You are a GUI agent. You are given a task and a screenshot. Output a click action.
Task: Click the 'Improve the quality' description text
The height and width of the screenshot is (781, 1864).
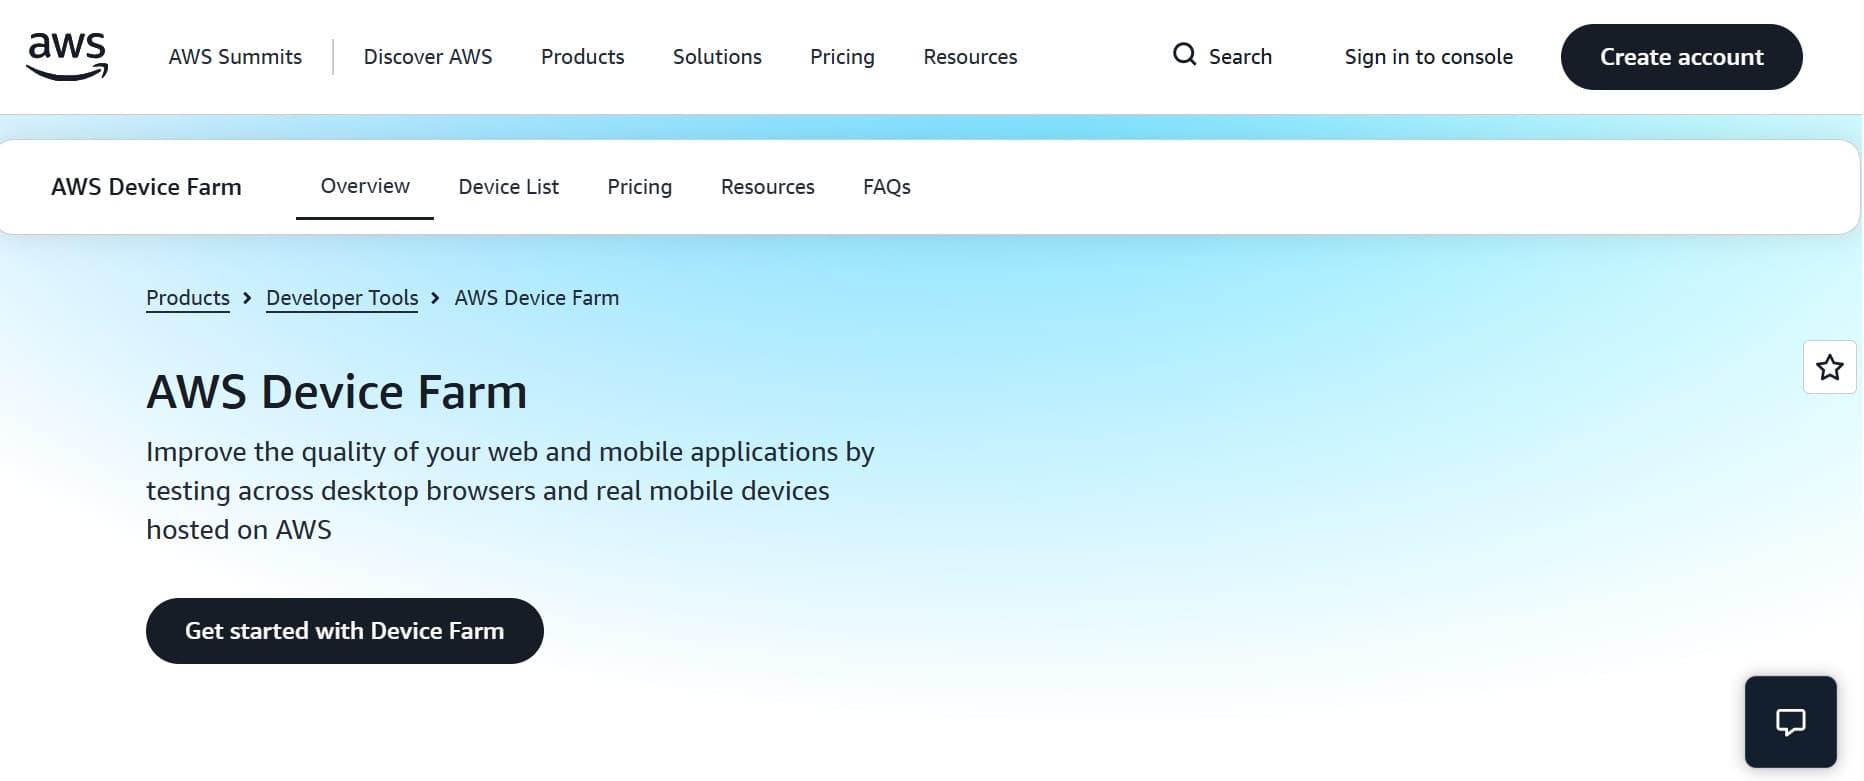click(x=510, y=491)
